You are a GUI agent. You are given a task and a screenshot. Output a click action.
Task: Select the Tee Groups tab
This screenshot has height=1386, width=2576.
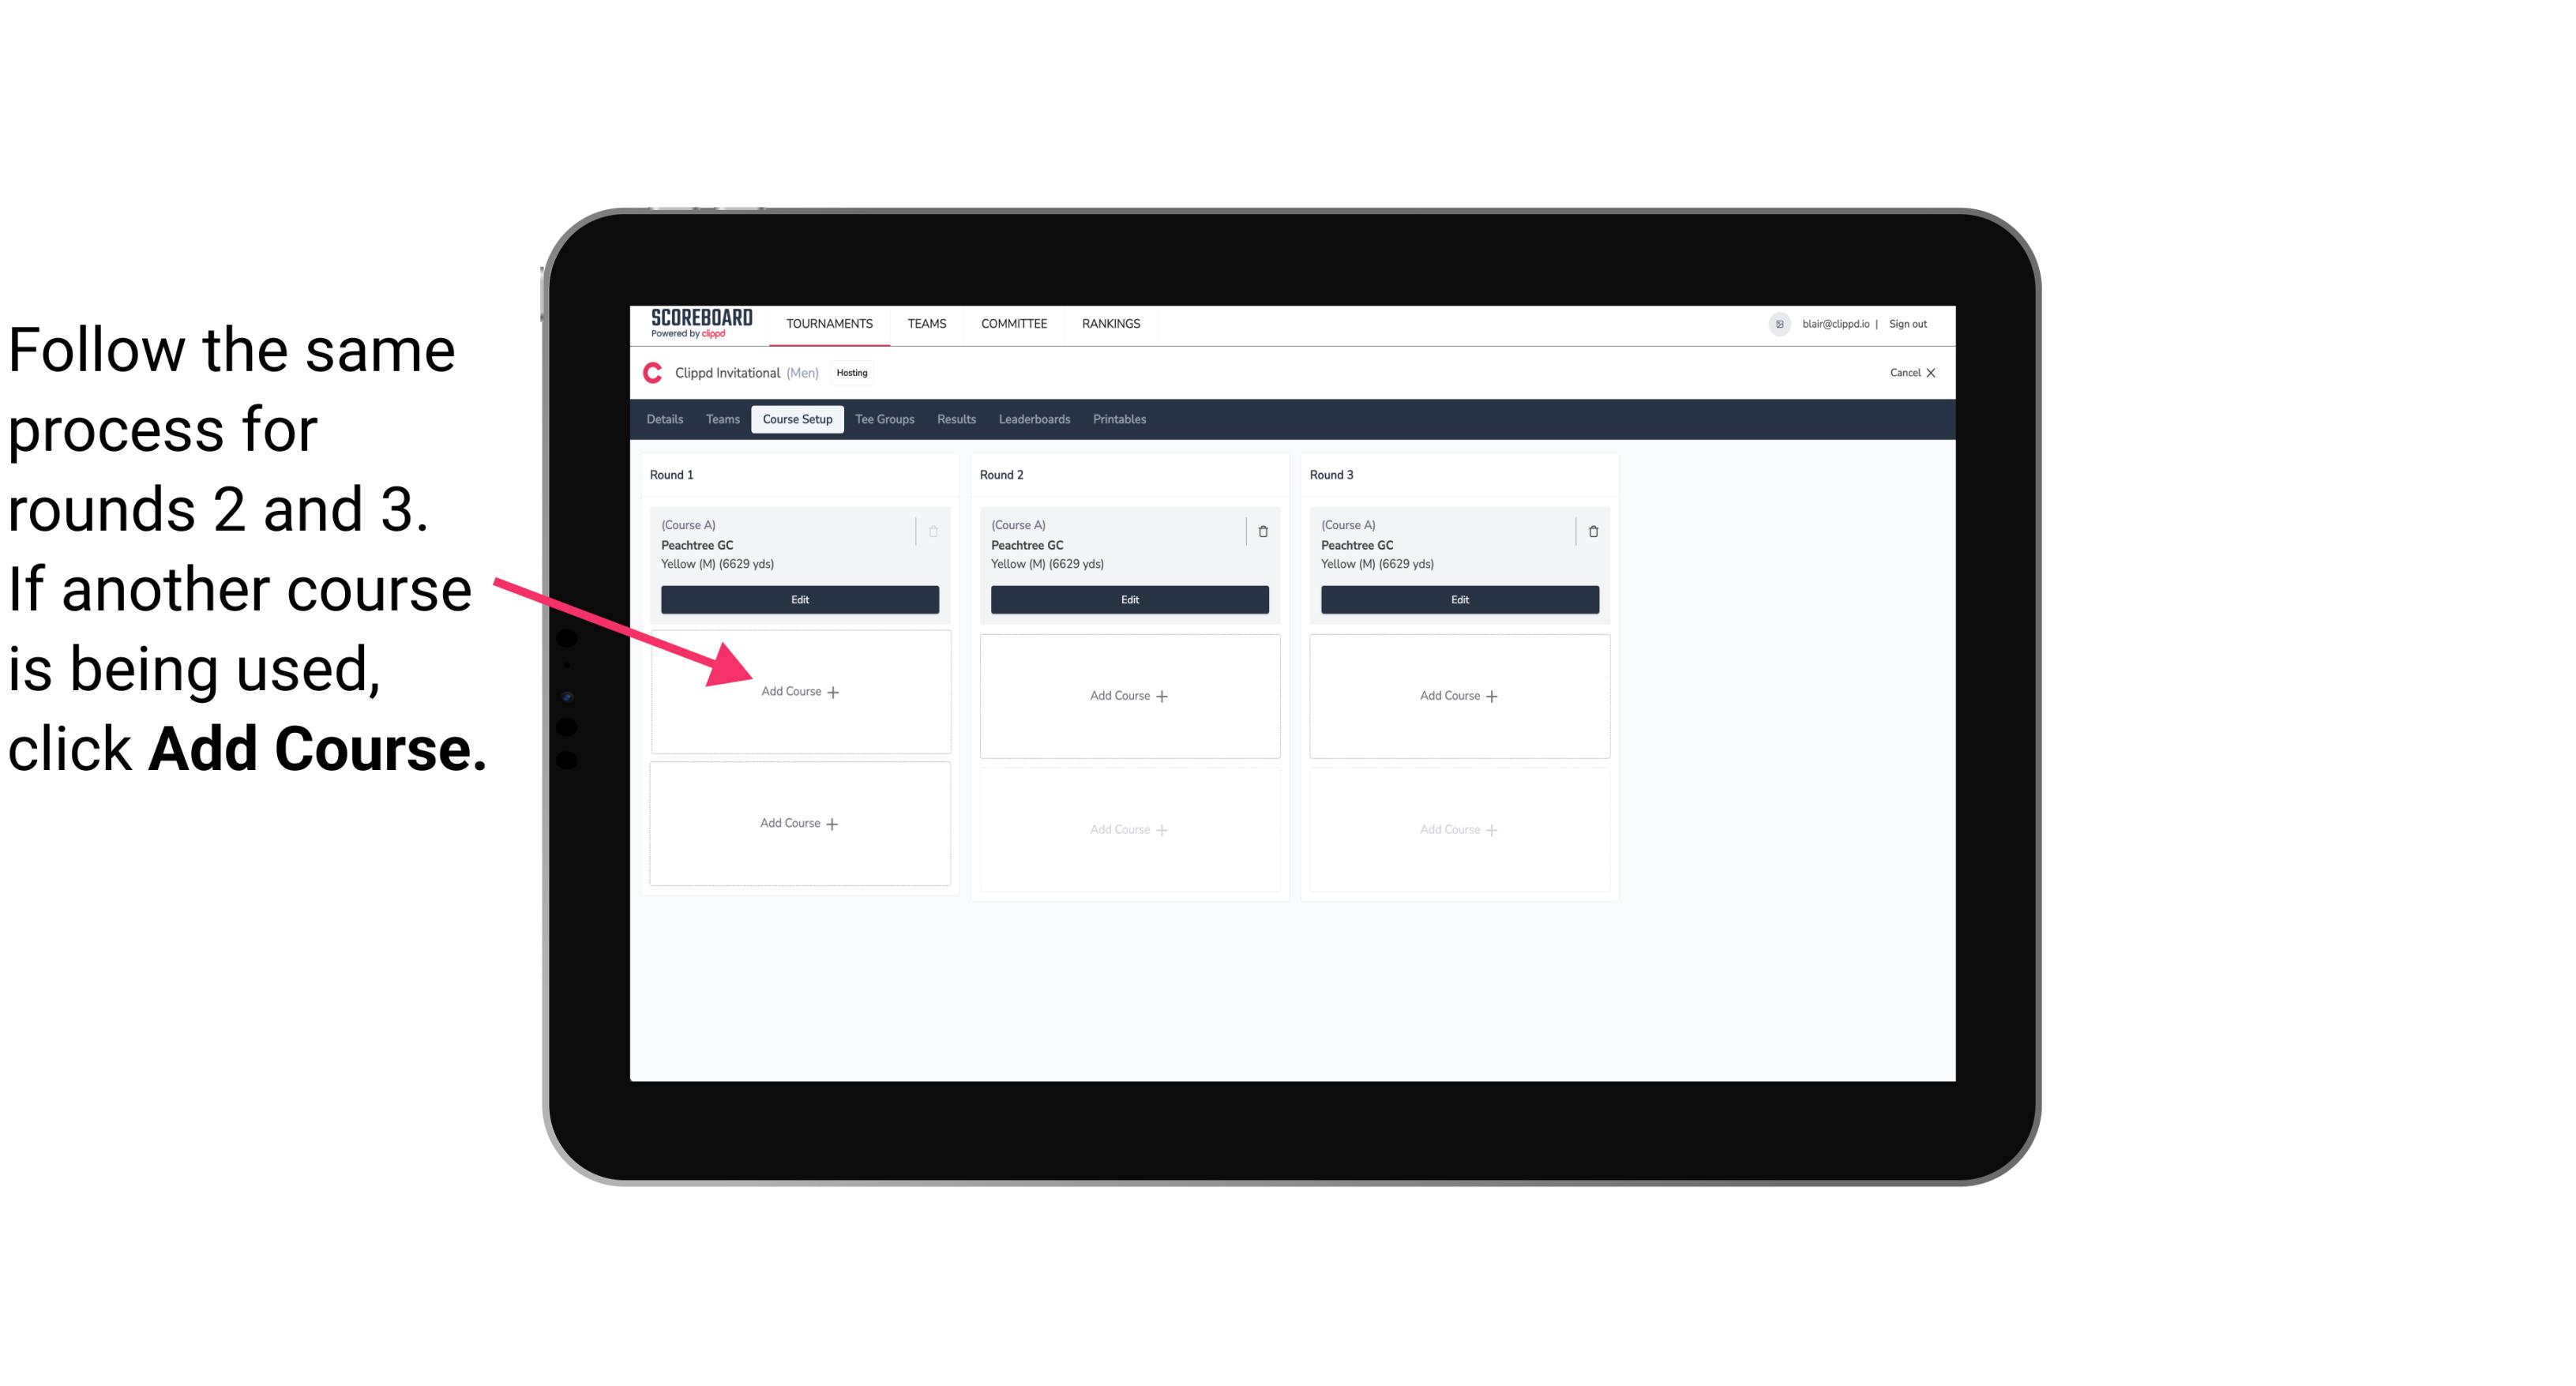[884, 419]
